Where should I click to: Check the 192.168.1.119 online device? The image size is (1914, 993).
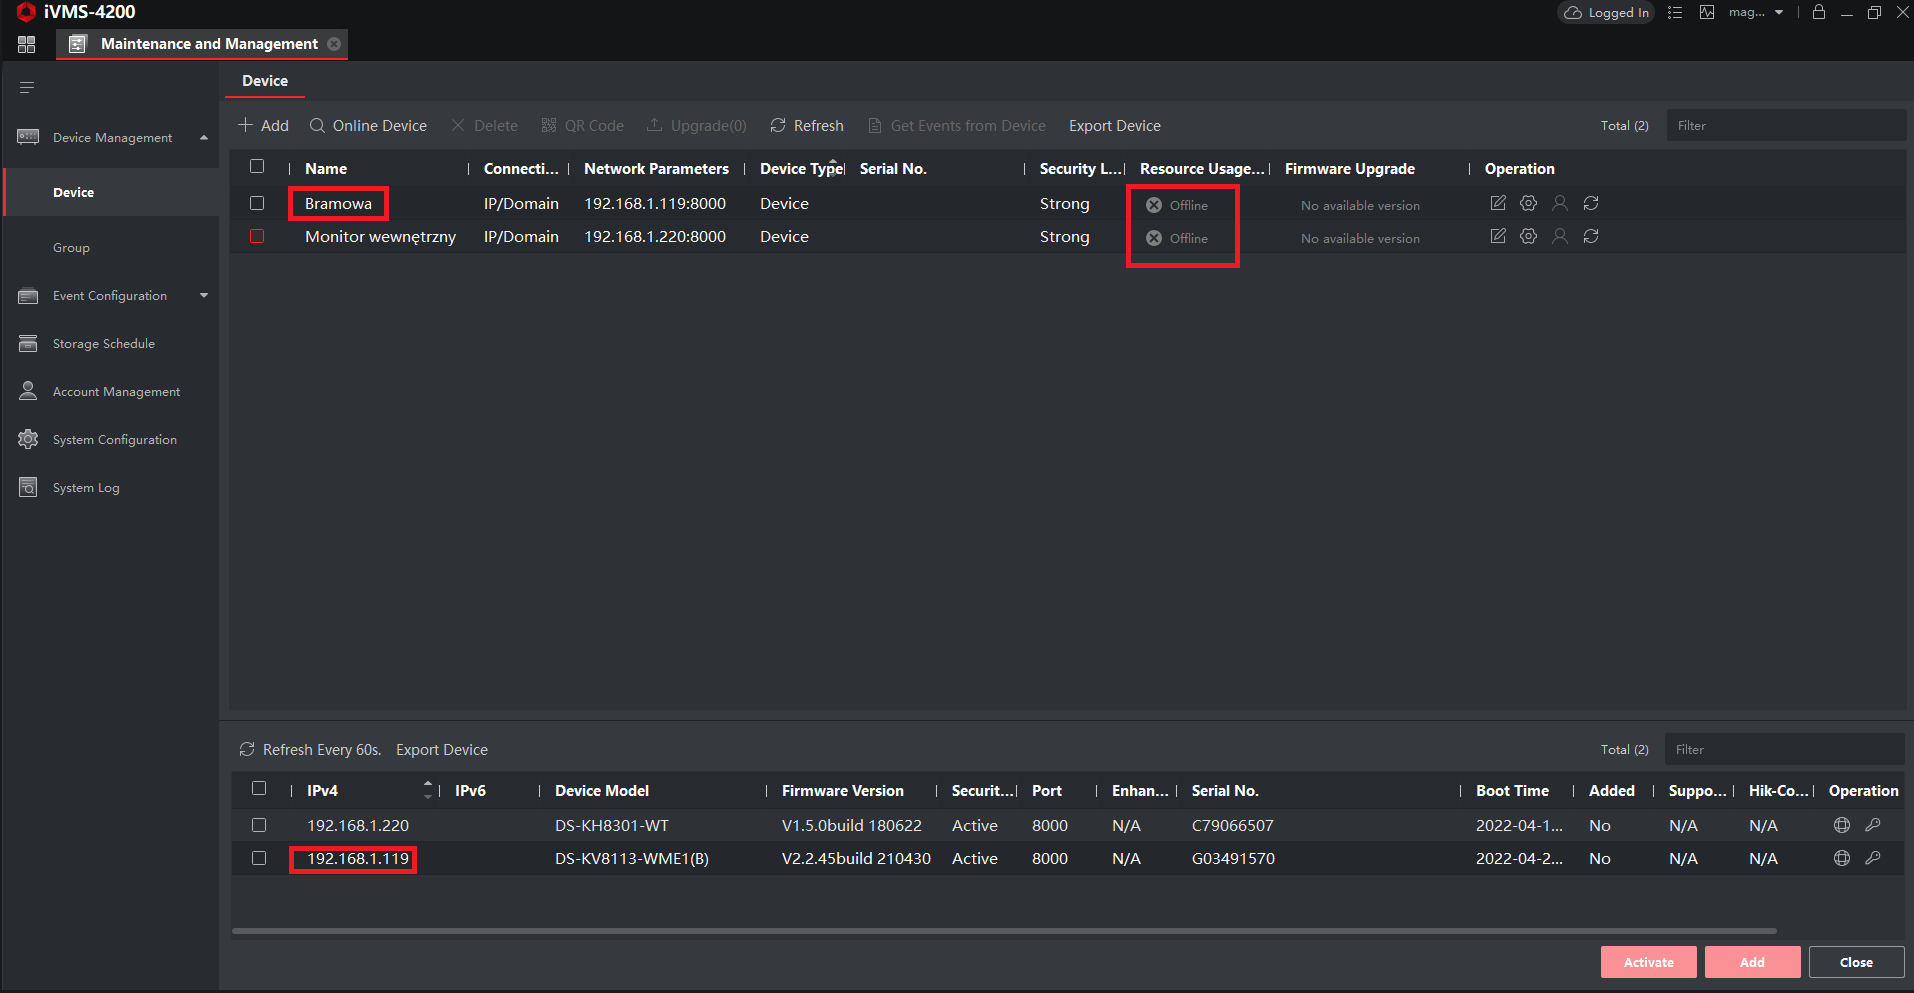coord(259,858)
